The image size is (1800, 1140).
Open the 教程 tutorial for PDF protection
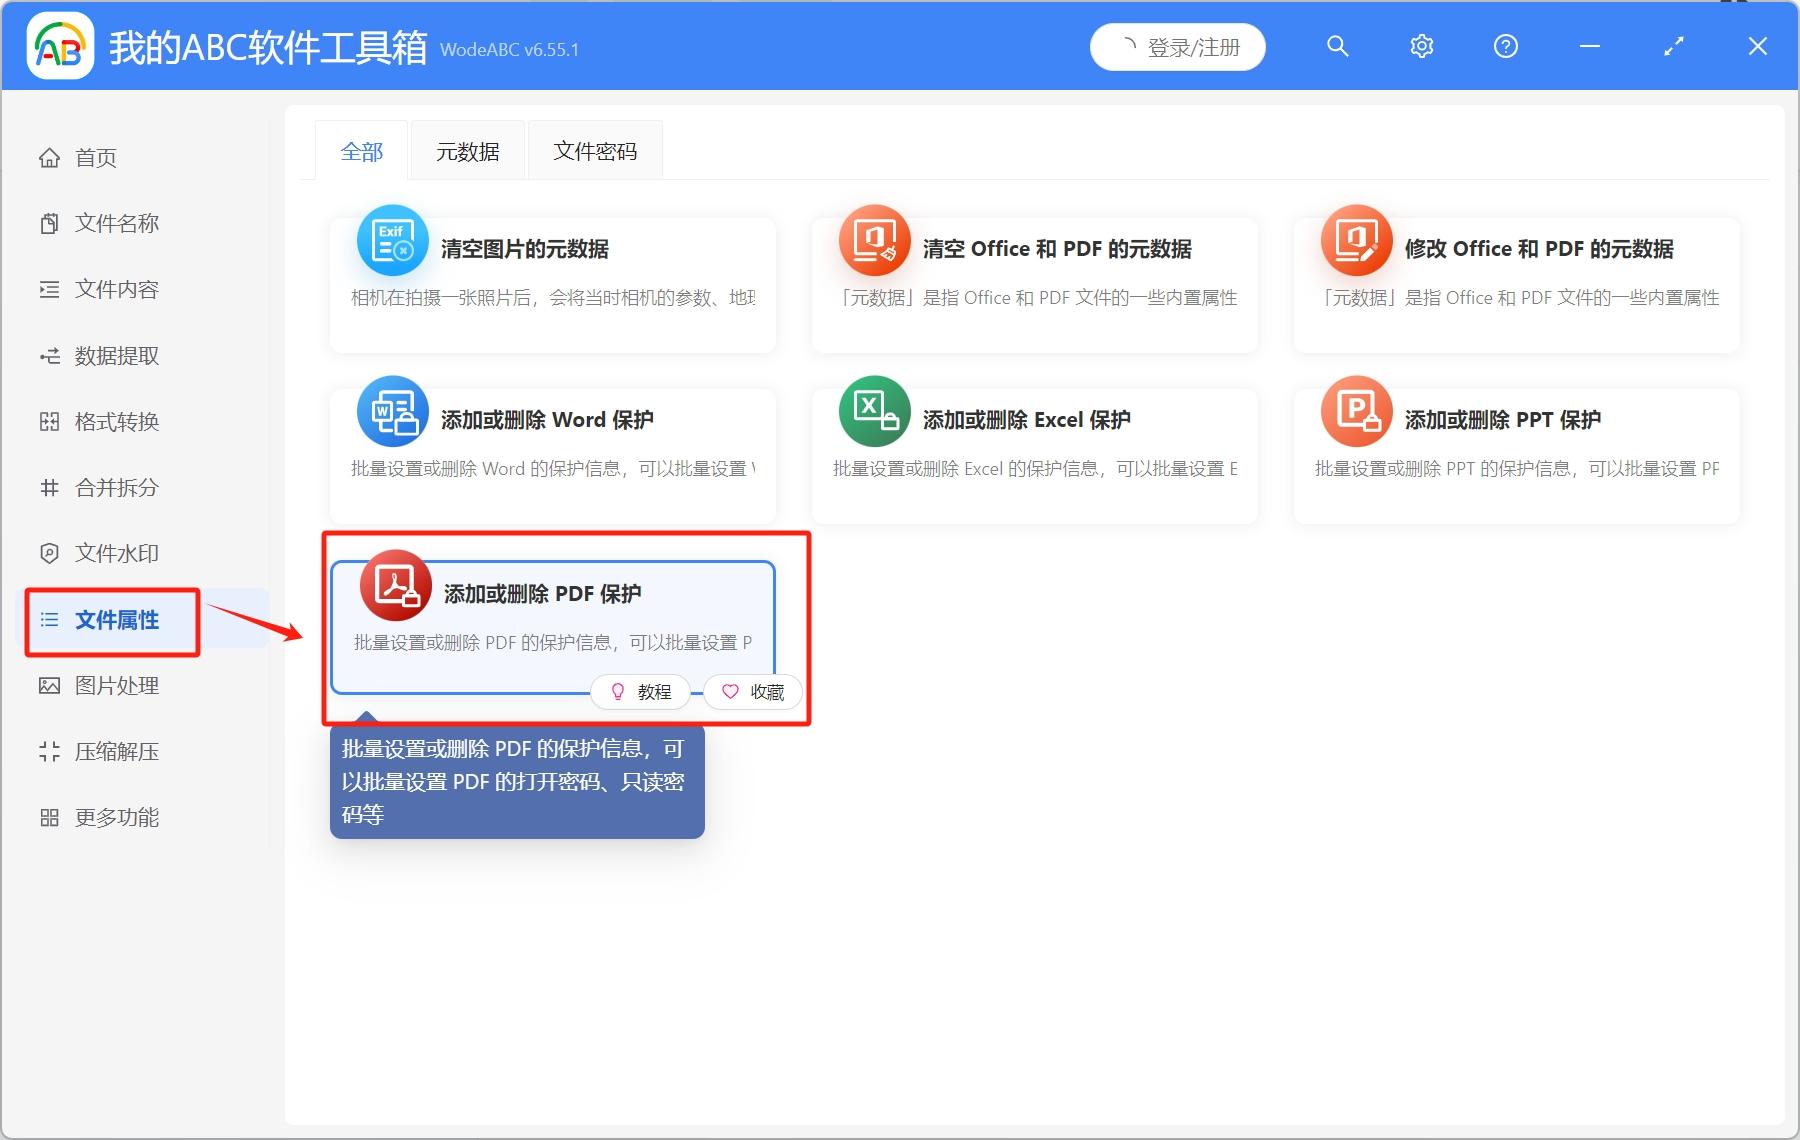640,691
